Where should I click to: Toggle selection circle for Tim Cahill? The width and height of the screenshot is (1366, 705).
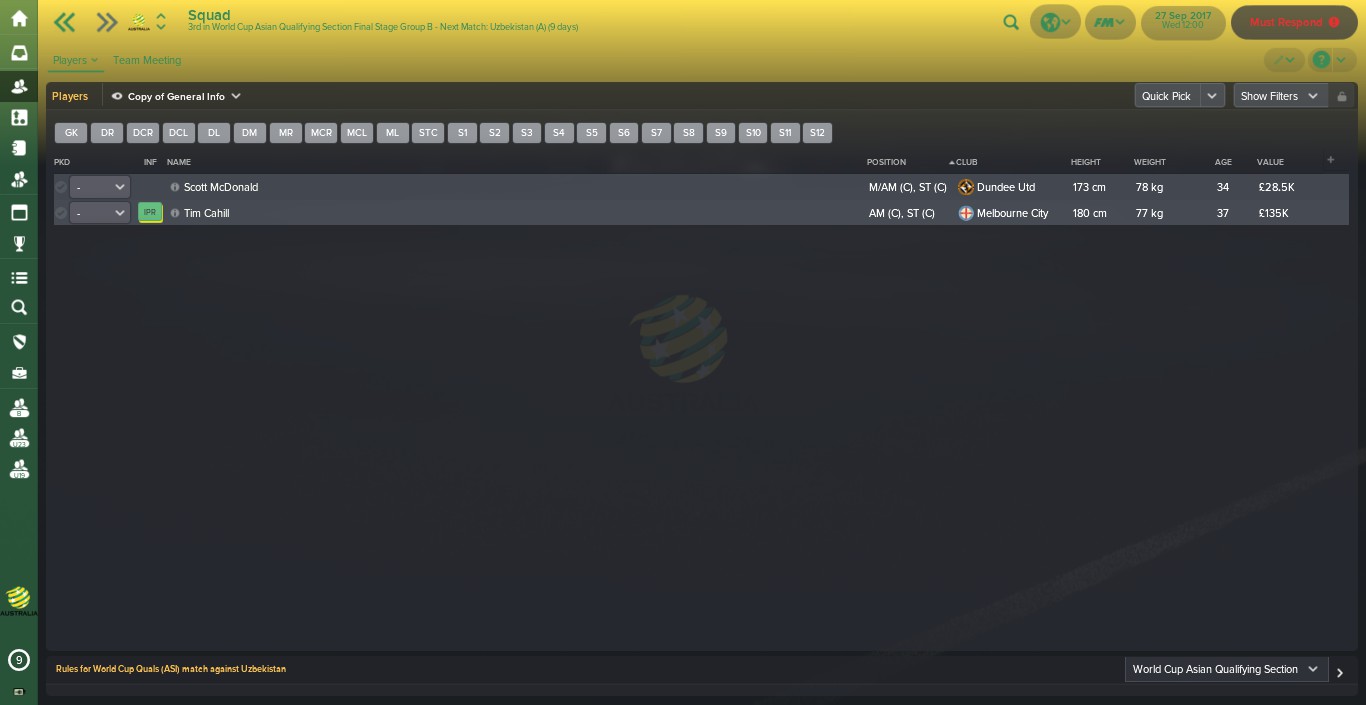(x=61, y=213)
